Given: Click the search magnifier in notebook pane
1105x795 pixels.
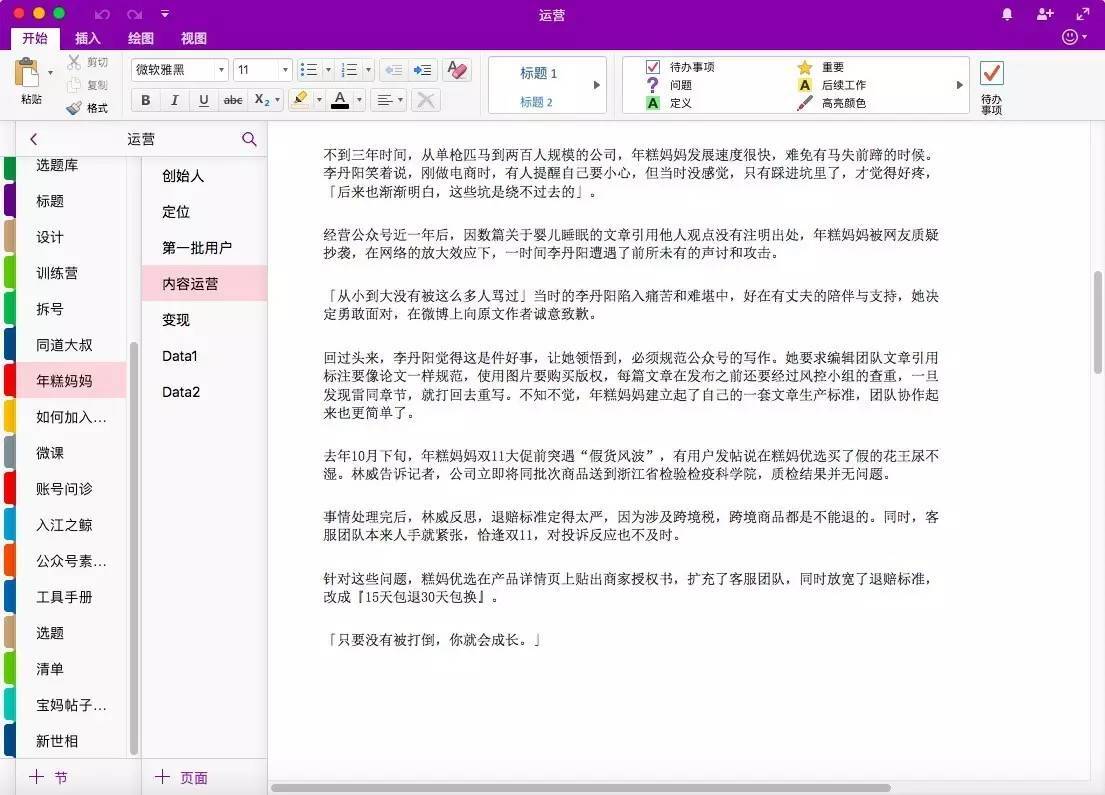Looking at the screenshot, I should [249, 139].
